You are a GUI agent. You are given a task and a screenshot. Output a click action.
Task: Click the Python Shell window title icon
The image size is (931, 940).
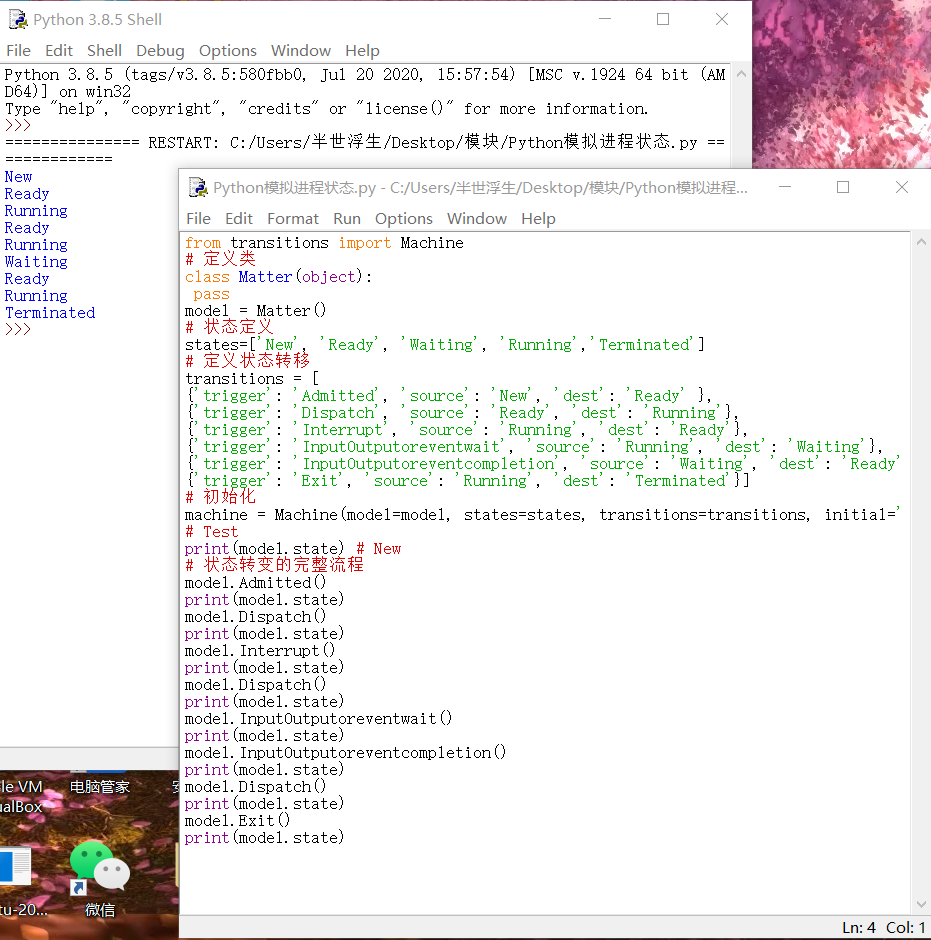[18, 19]
